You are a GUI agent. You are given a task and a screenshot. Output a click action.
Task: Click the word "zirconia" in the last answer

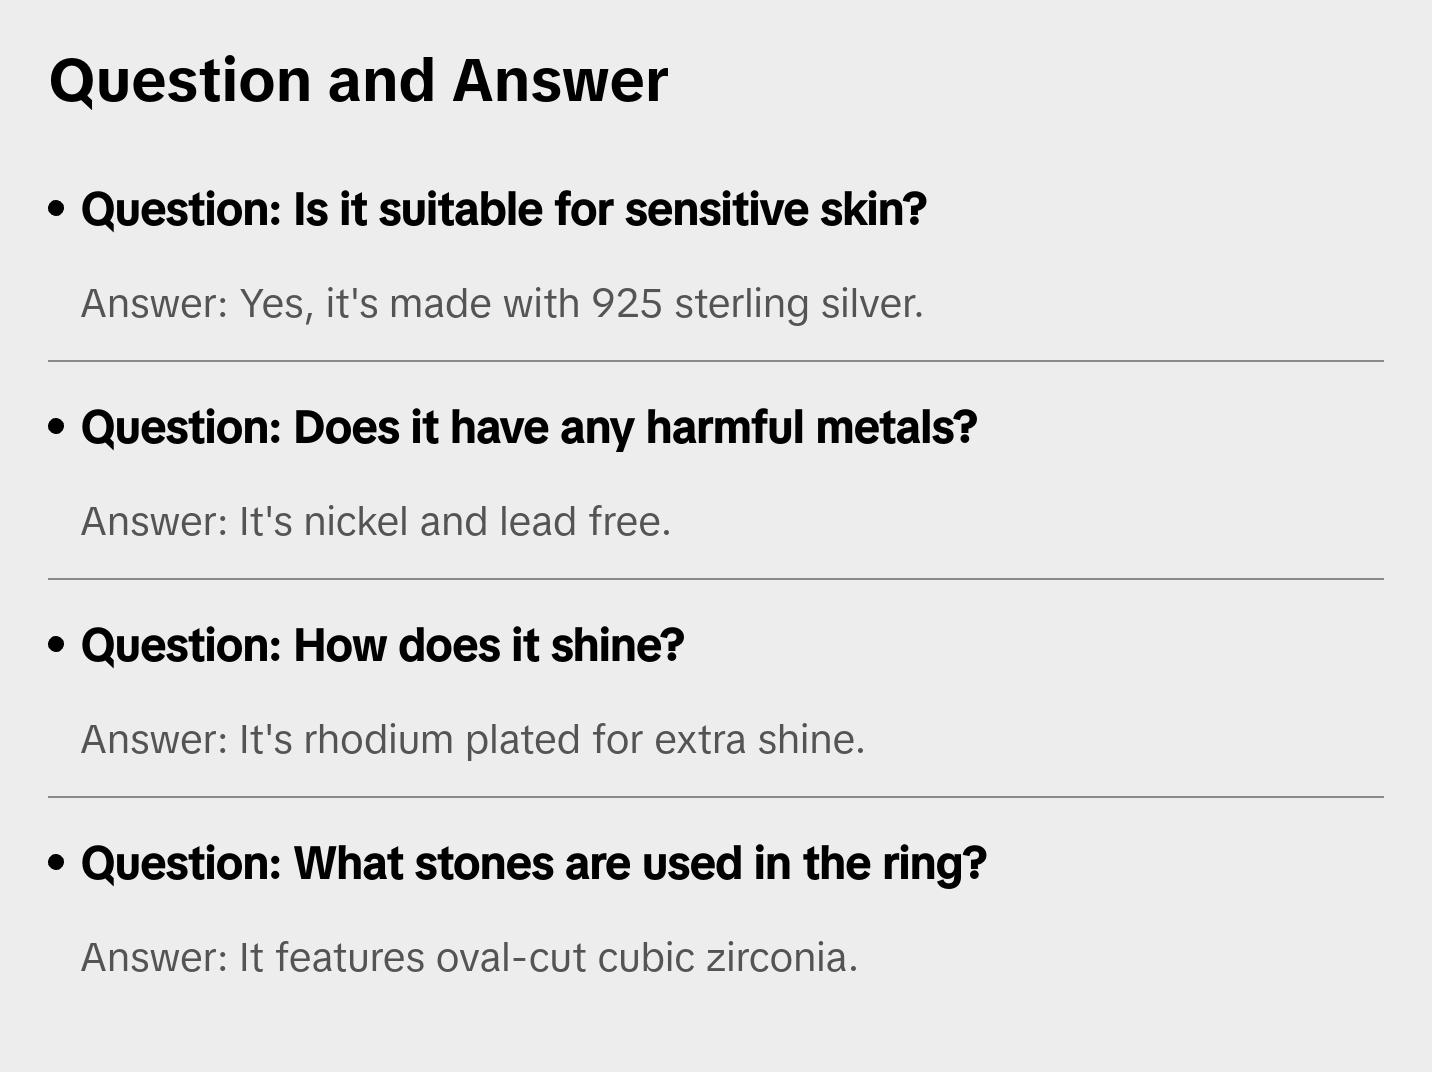(x=782, y=958)
